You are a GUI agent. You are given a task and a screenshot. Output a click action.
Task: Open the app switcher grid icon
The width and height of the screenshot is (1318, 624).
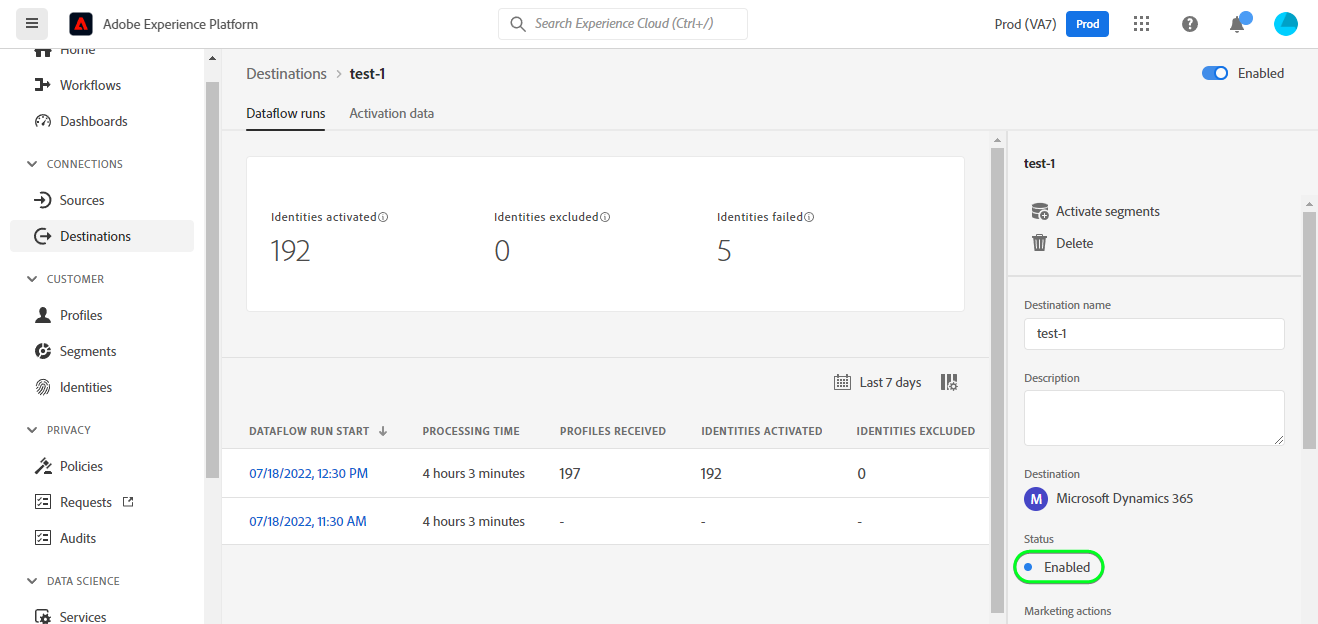click(1141, 24)
